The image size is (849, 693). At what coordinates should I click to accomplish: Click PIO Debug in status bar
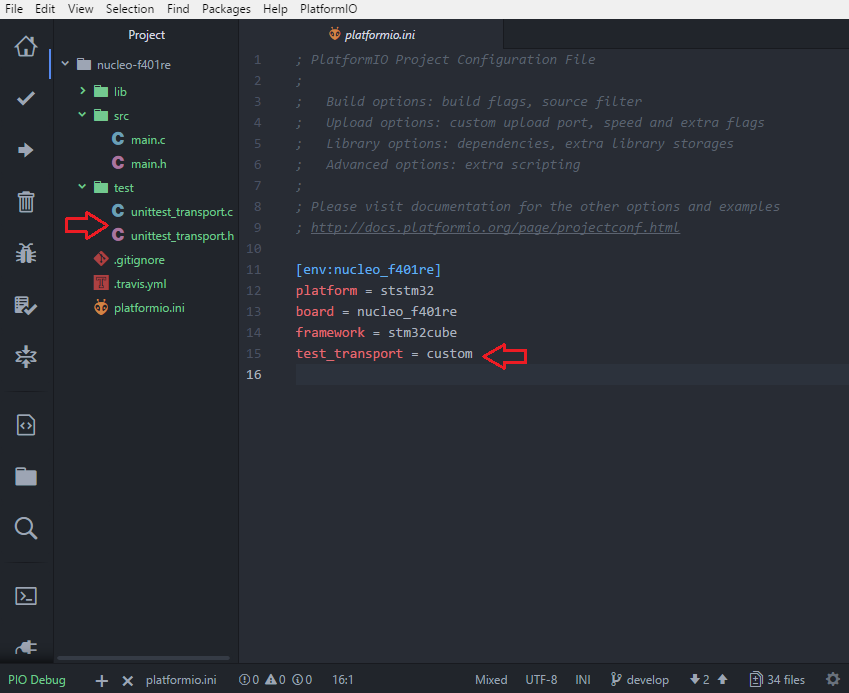pos(37,679)
